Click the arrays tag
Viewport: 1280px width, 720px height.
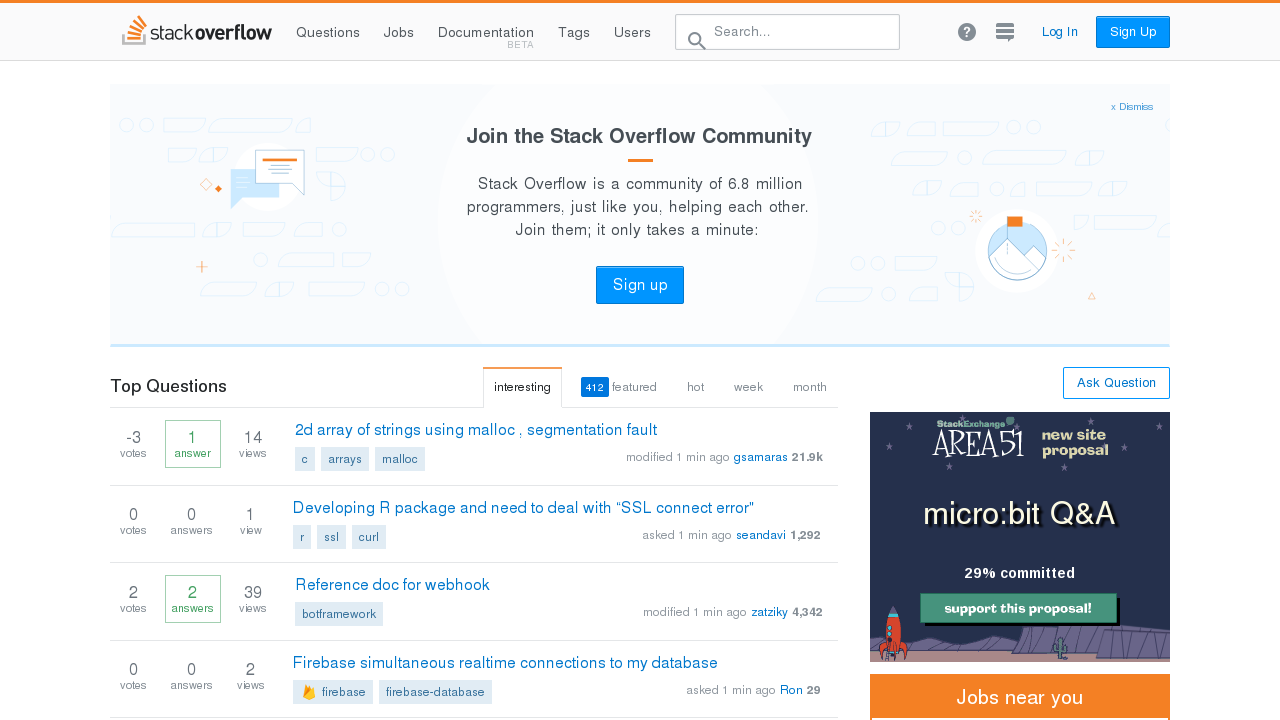(x=345, y=459)
